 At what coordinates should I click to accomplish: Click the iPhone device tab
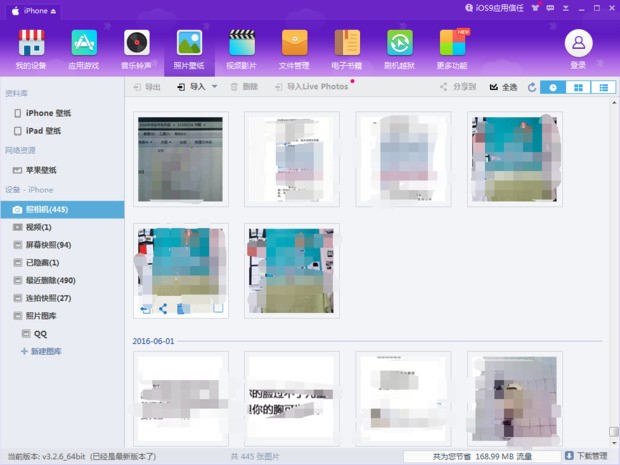coord(33,11)
